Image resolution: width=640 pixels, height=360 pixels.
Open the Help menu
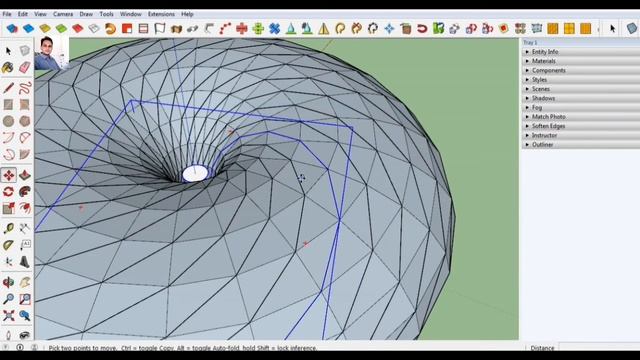coord(187,14)
